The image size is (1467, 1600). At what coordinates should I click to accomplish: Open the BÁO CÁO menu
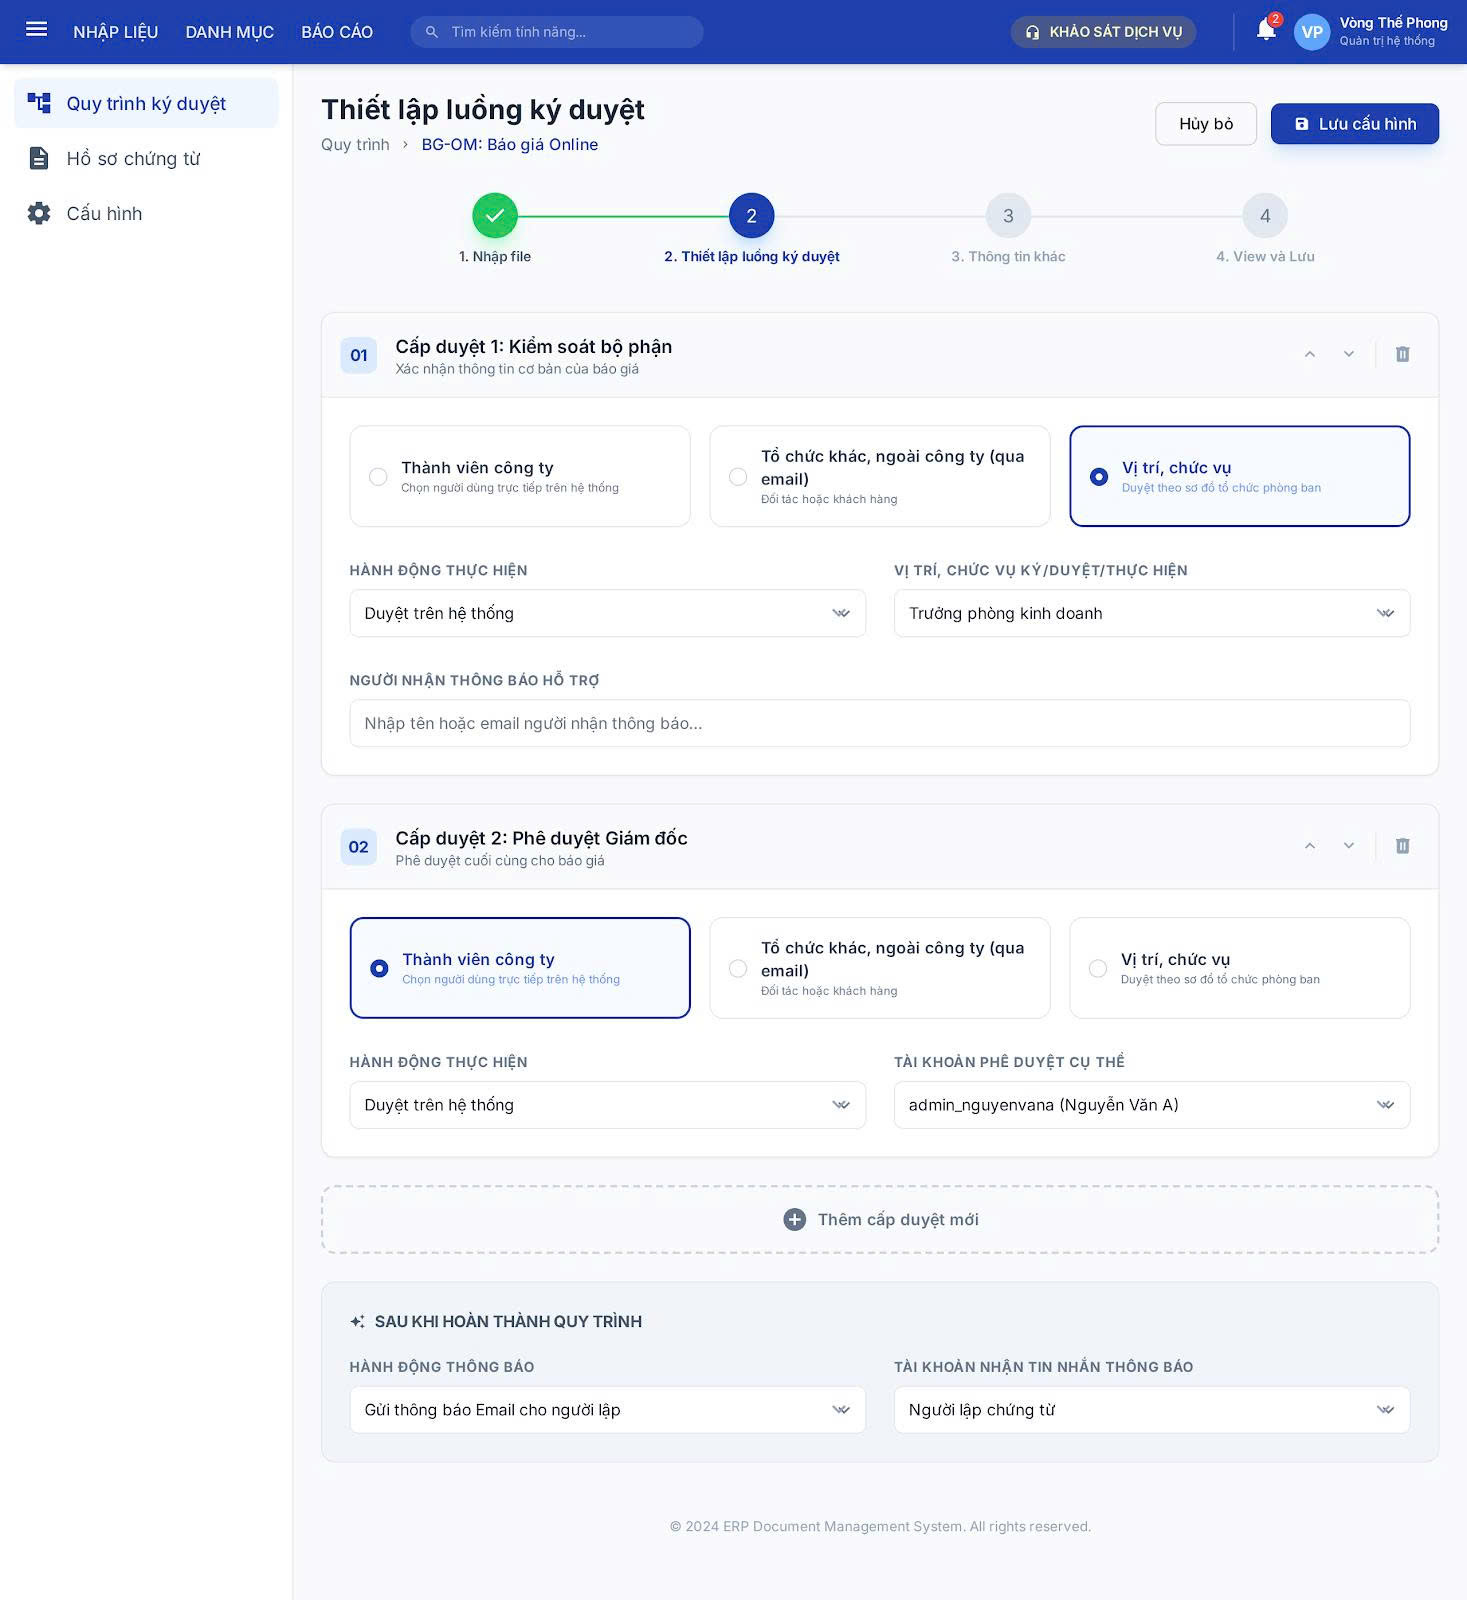tap(337, 32)
